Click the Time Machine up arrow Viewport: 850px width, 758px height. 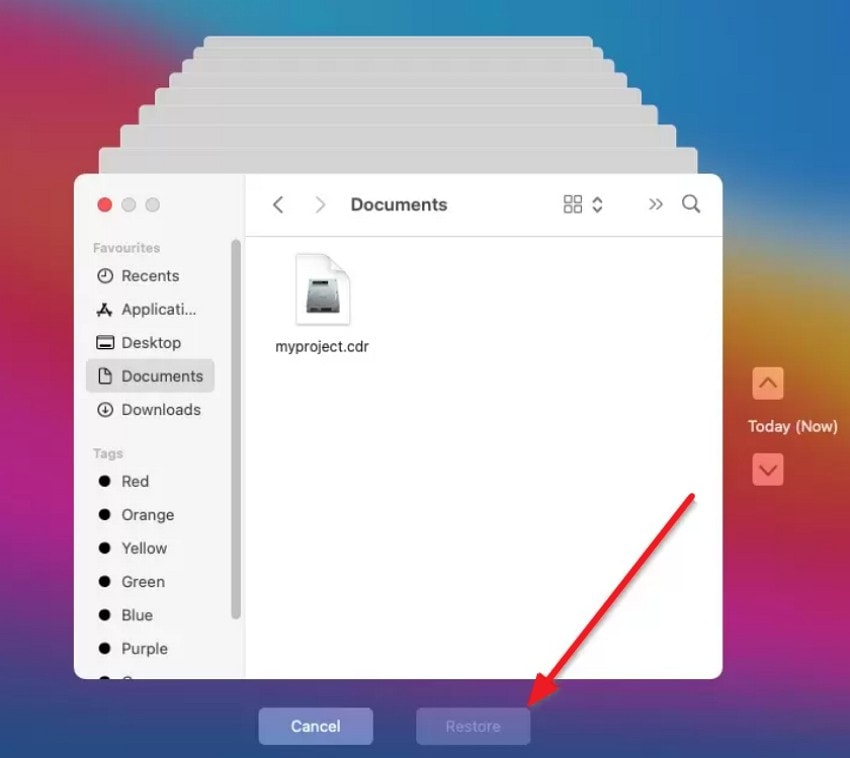pyautogui.click(x=767, y=383)
